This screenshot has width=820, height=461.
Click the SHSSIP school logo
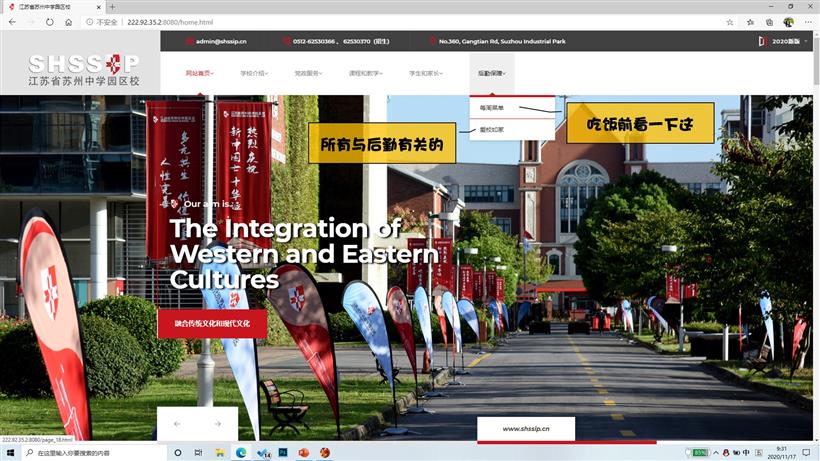[84, 70]
